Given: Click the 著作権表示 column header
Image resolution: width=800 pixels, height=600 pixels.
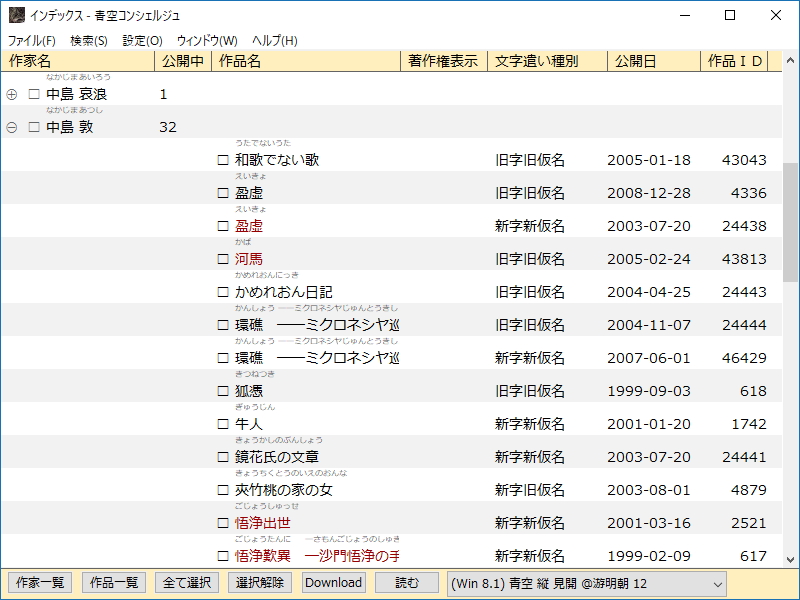Looking at the screenshot, I should coord(444,61).
